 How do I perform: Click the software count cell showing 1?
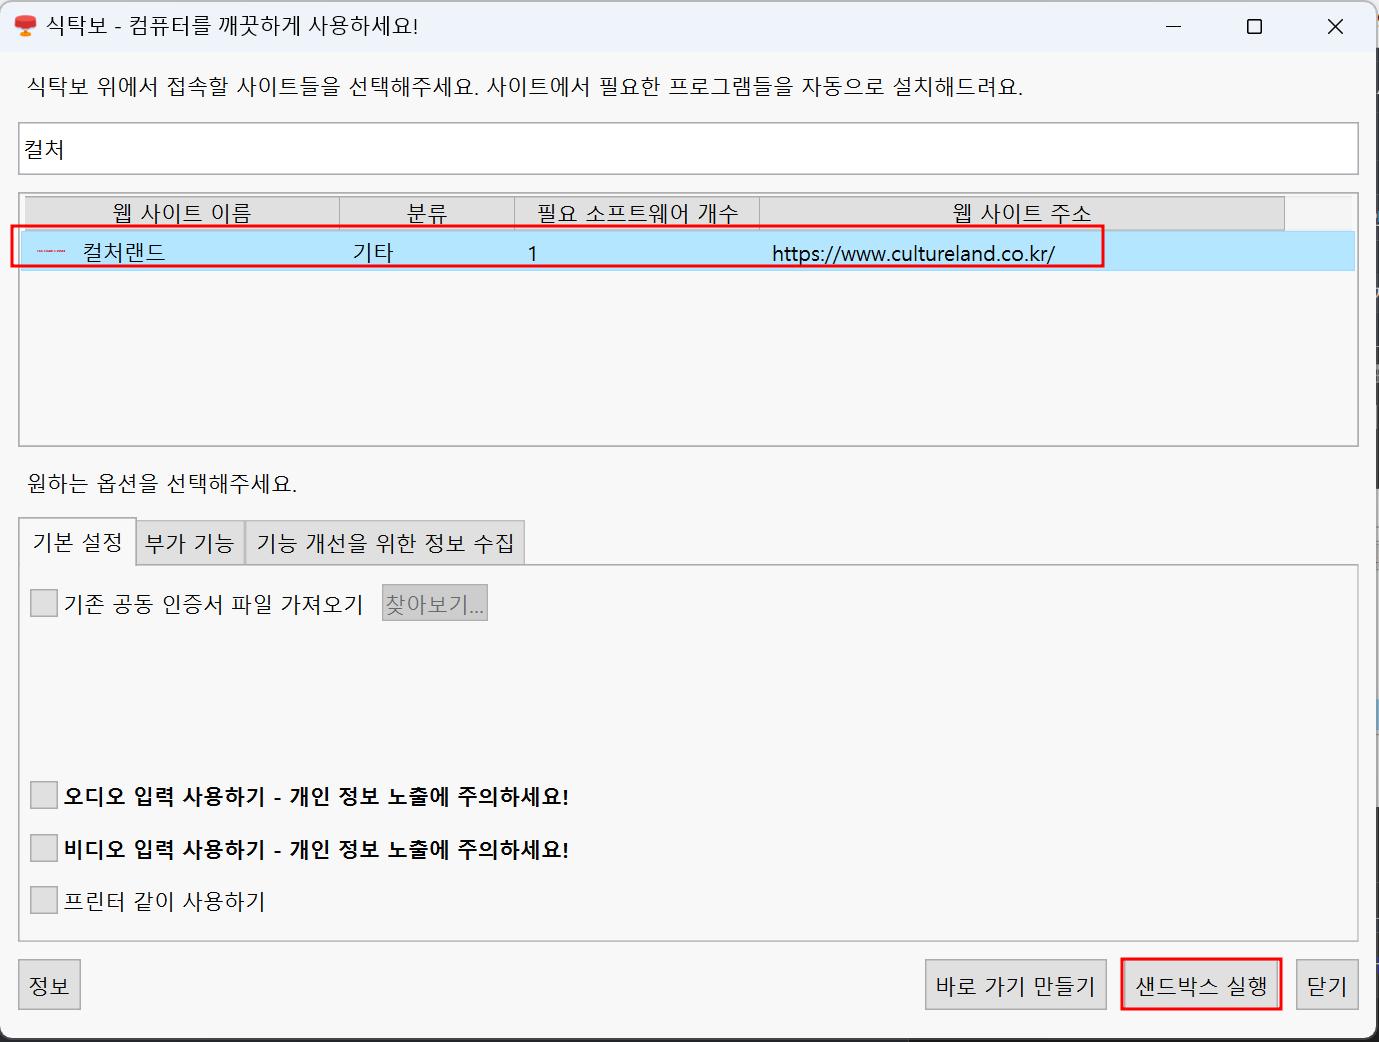[533, 253]
